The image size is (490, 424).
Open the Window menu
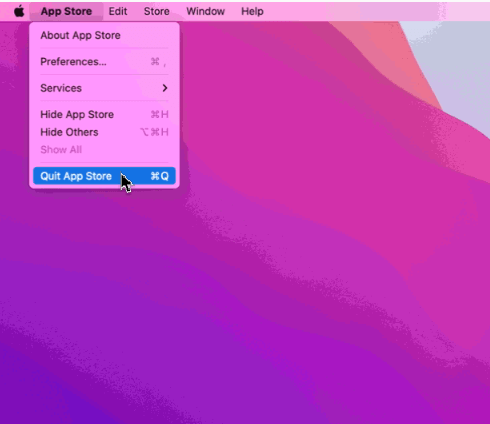coord(205,11)
